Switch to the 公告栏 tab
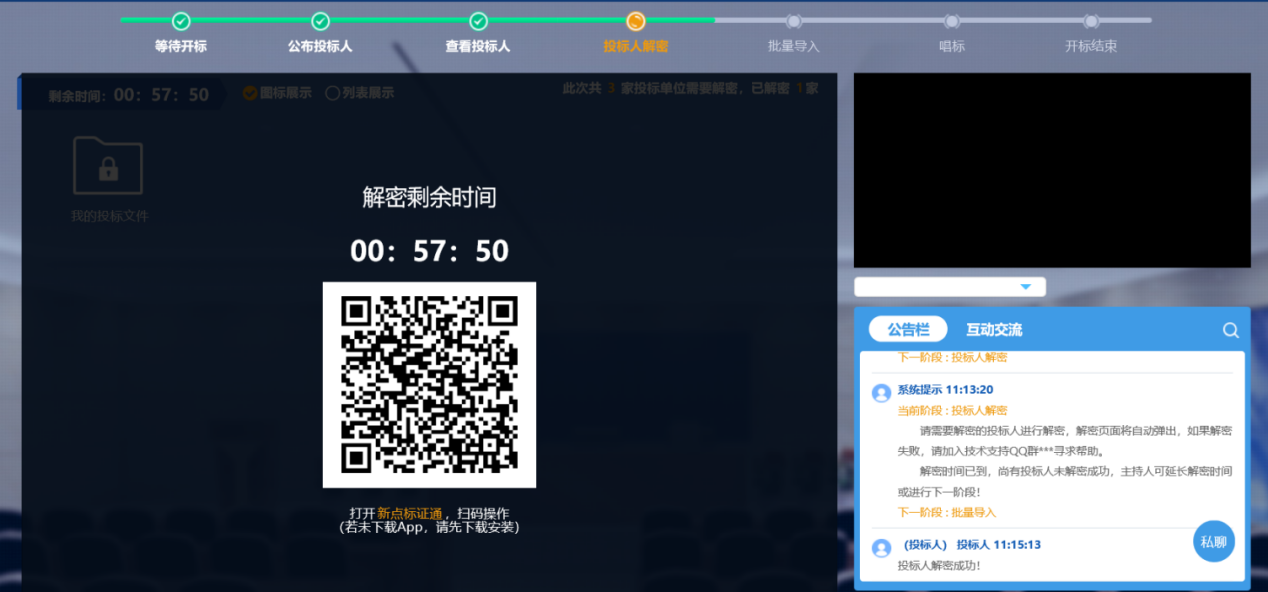Screen dimensions: 1268x592 [908, 329]
